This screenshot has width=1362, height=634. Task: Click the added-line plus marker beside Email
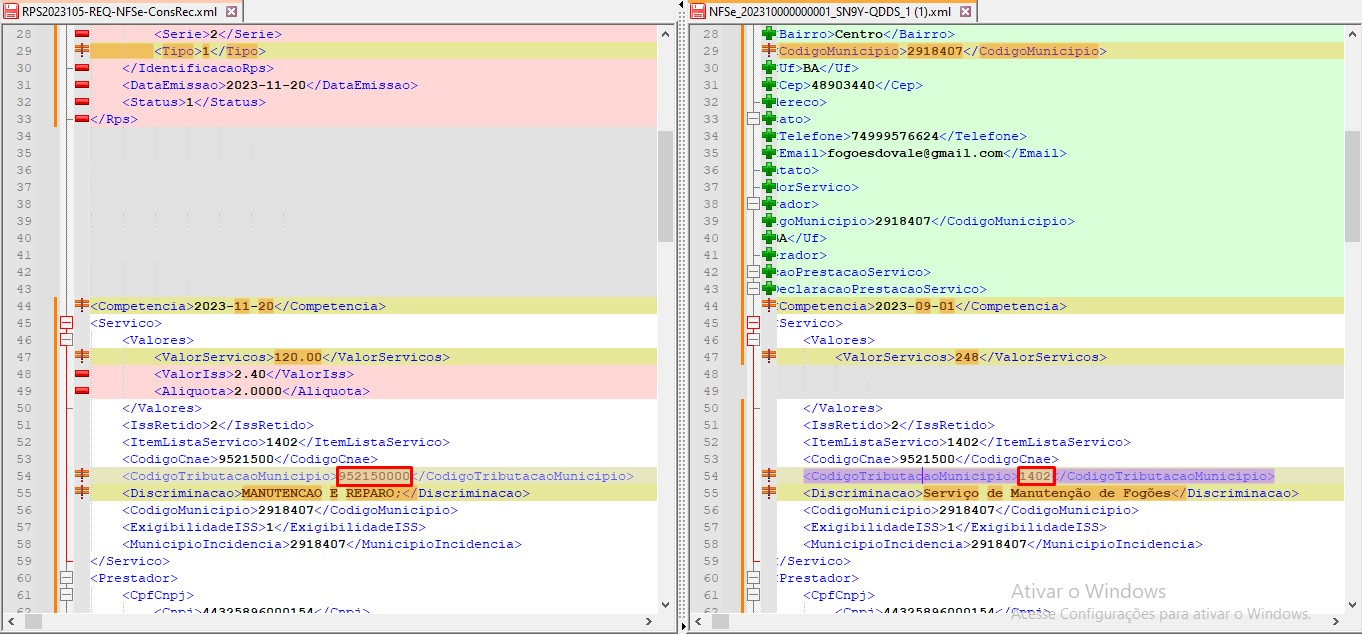pos(769,153)
